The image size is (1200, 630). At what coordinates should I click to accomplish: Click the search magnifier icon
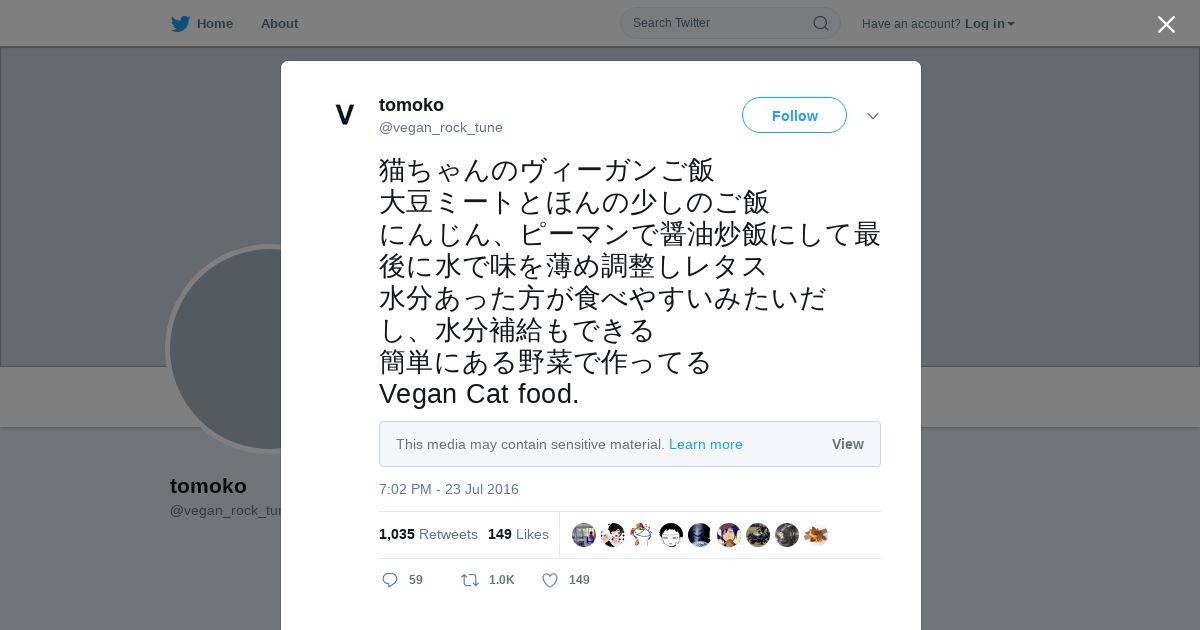tap(820, 23)
